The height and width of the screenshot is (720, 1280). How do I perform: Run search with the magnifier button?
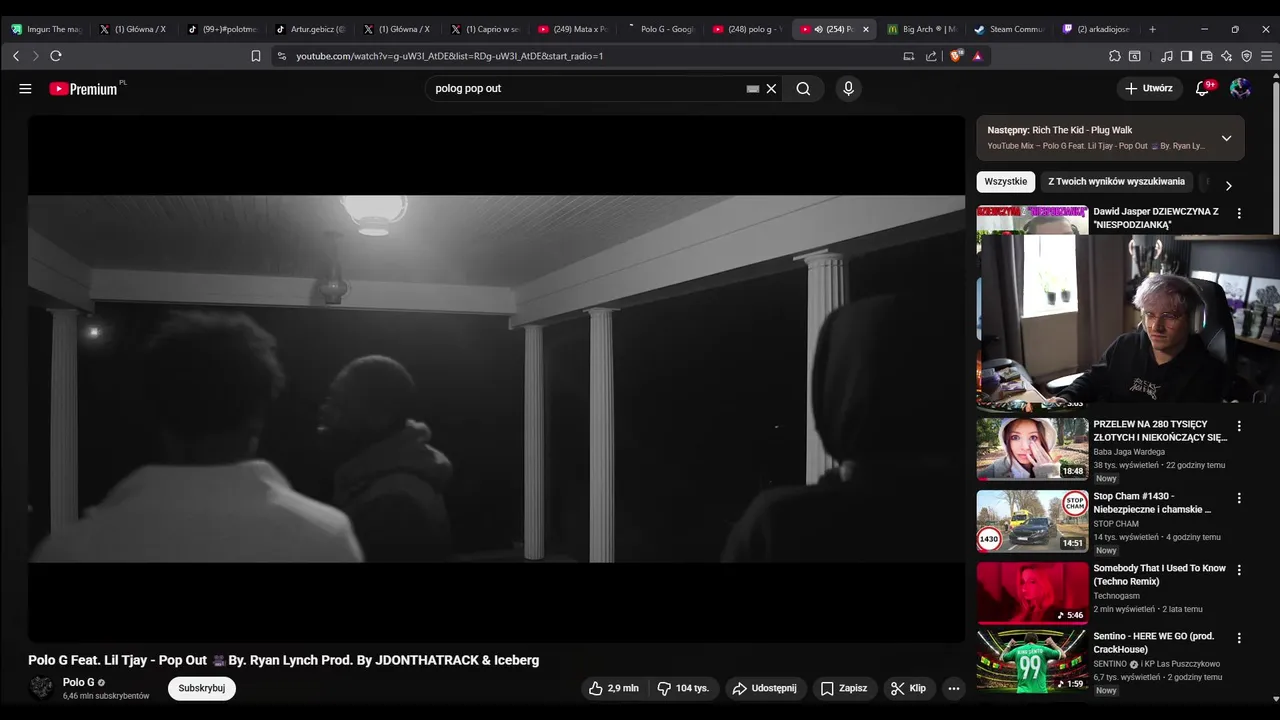[x=803, y=88]
